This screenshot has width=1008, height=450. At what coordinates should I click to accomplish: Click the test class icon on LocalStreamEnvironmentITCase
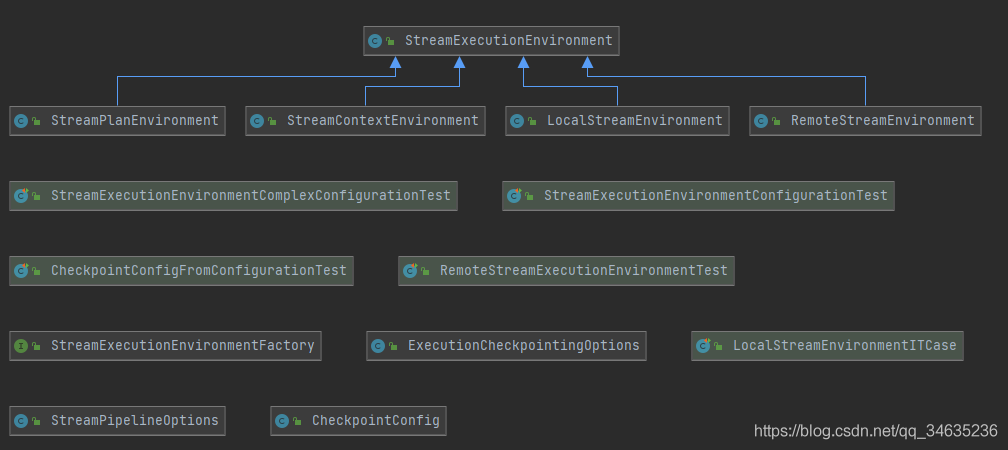coord(703,346)
